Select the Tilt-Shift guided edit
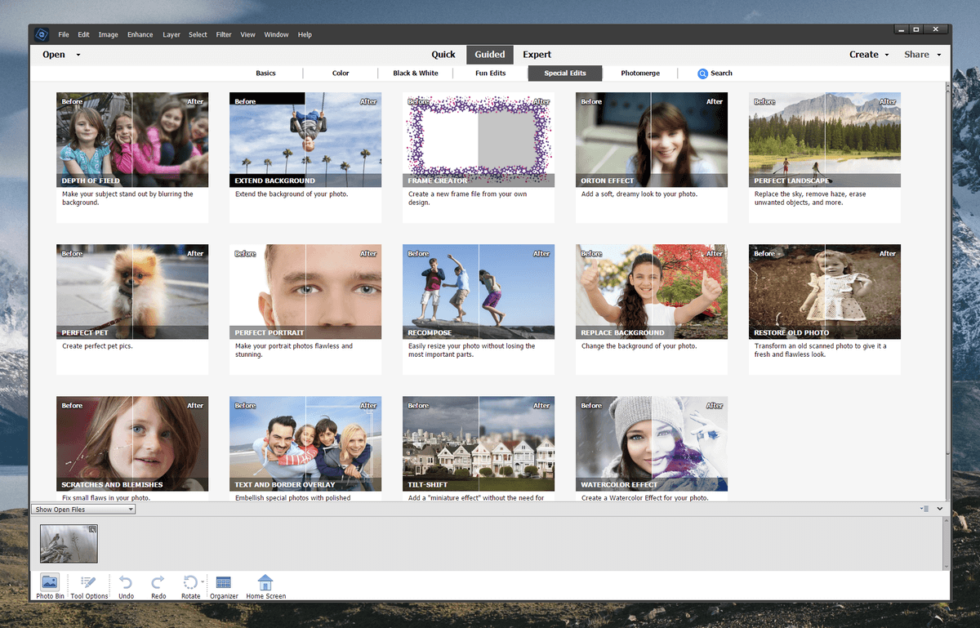The image size is (980, 628). (478, 444)
